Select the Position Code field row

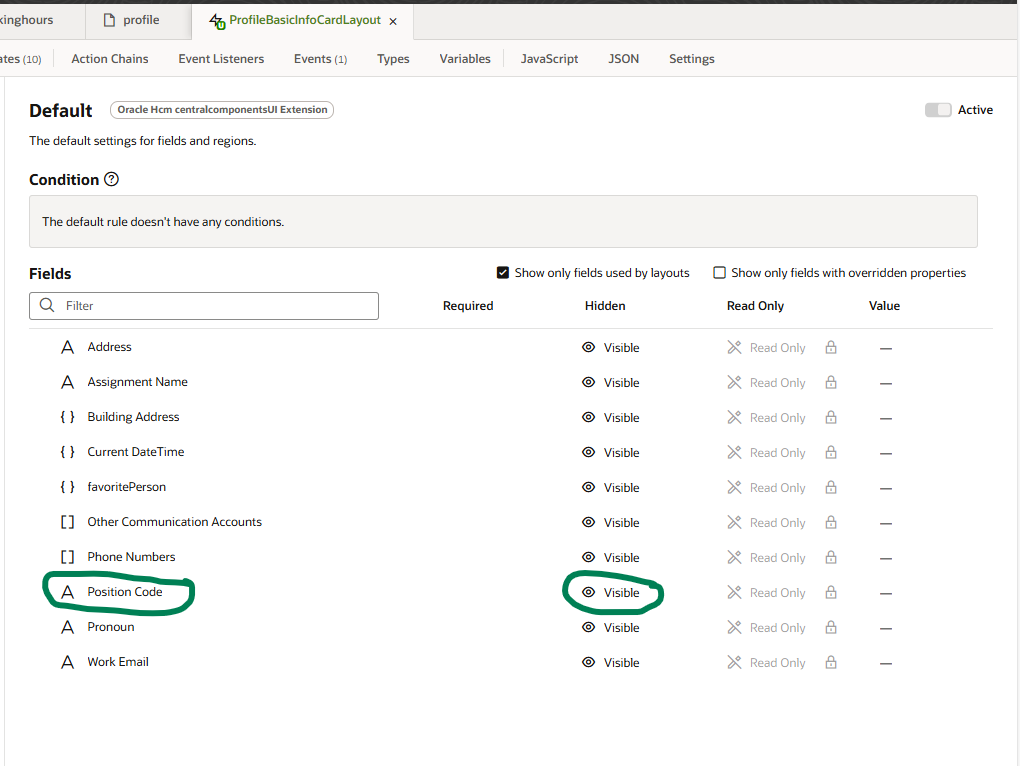[511, 592]
